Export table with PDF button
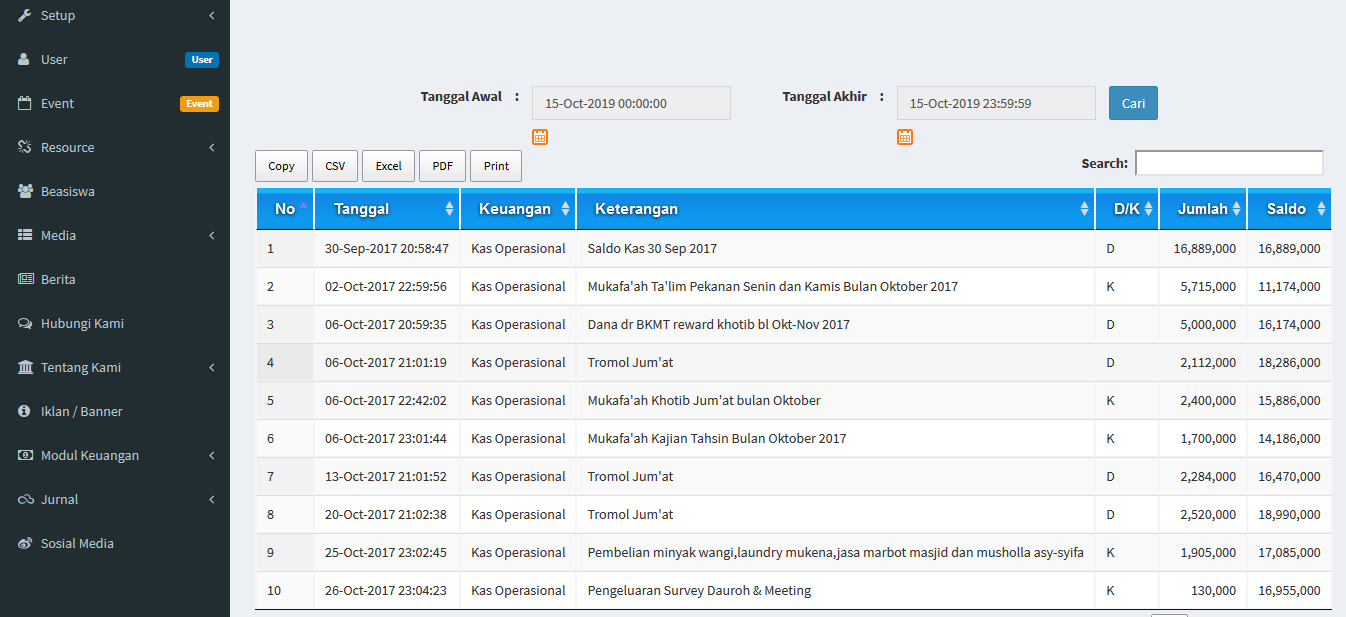This screenshot has height=617, width=1346. pos(443,166)
